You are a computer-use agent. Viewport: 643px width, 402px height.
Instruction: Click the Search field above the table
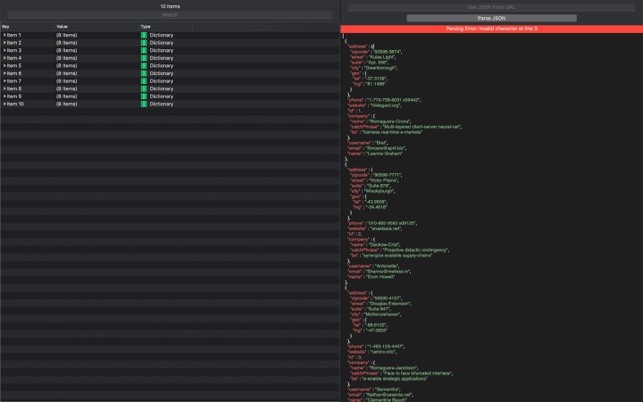tap(170, 15)
